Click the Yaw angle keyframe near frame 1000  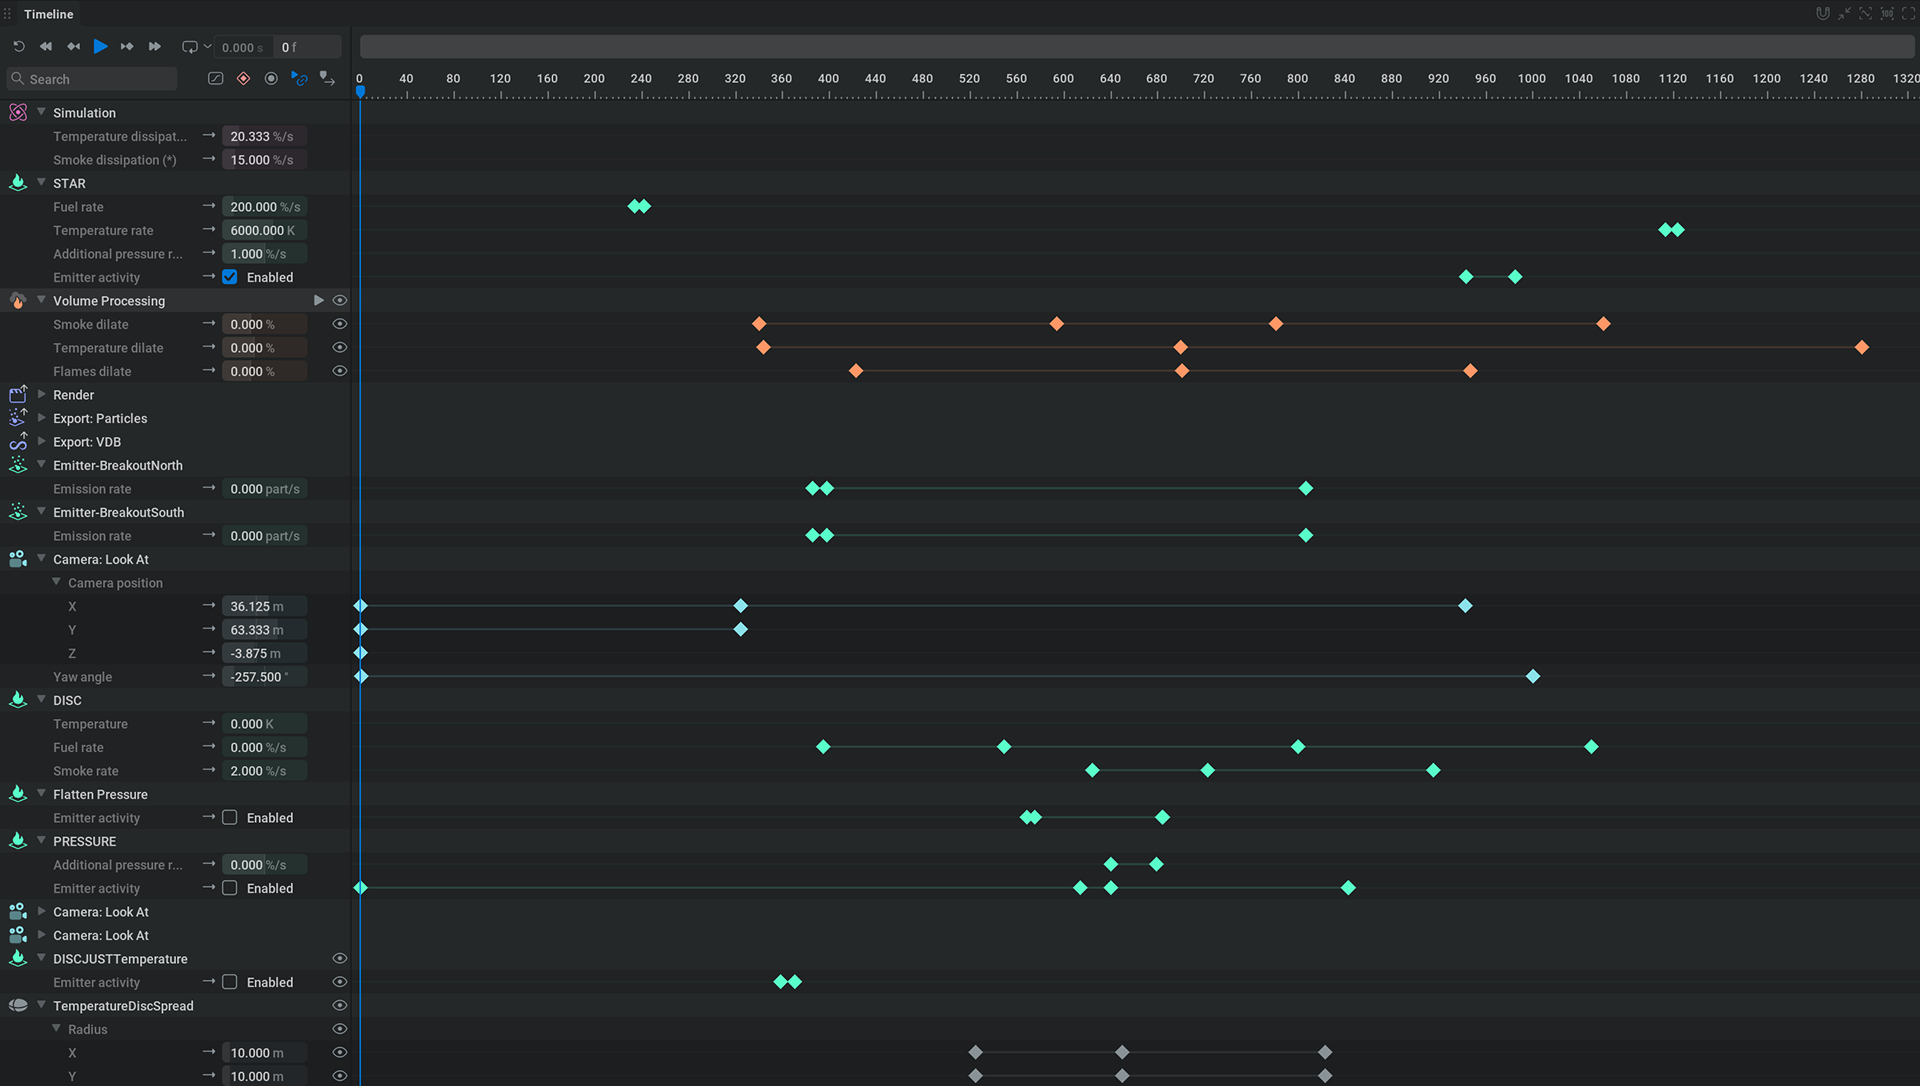point(1533,677)
